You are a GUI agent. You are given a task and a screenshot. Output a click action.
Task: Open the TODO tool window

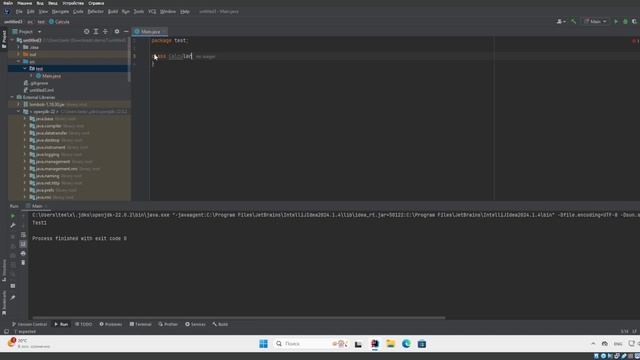tap(83, 324)
